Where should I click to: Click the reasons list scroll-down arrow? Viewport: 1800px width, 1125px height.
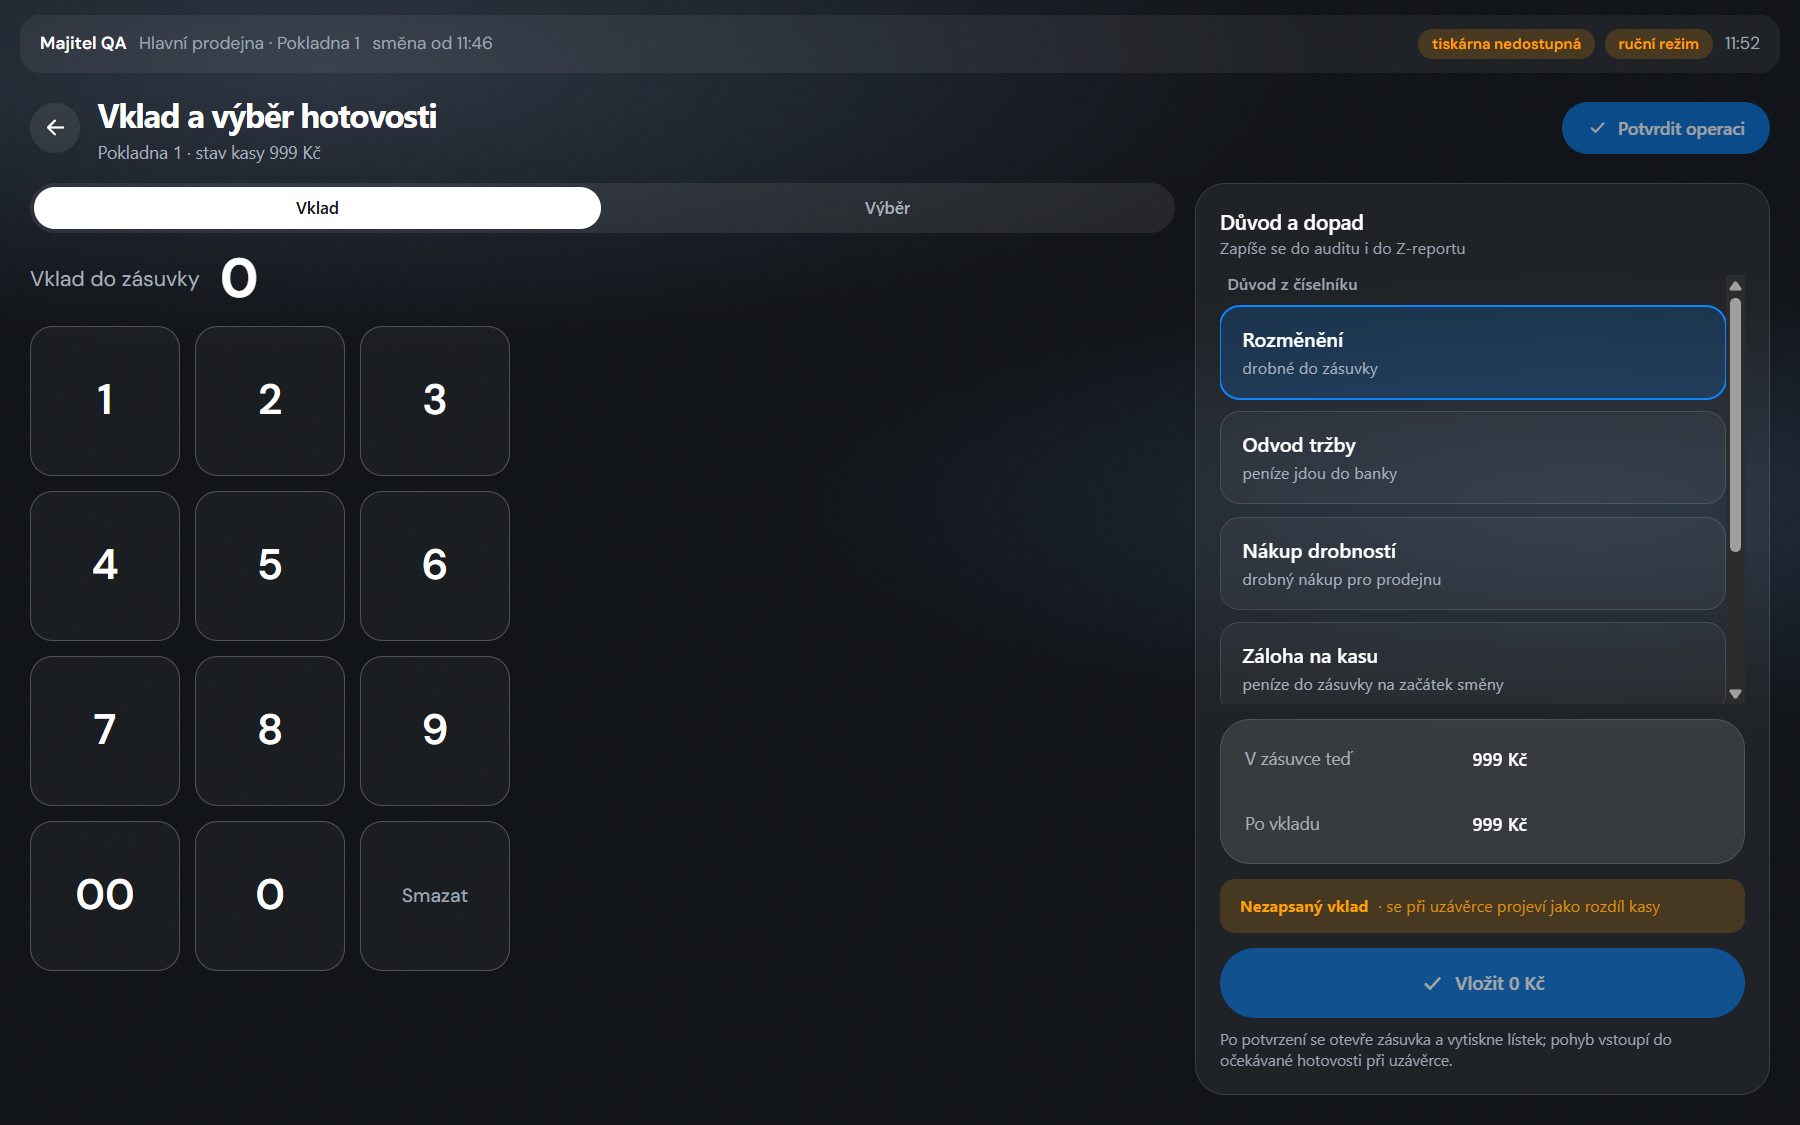pyautogui.click(x=1735, y=694)
